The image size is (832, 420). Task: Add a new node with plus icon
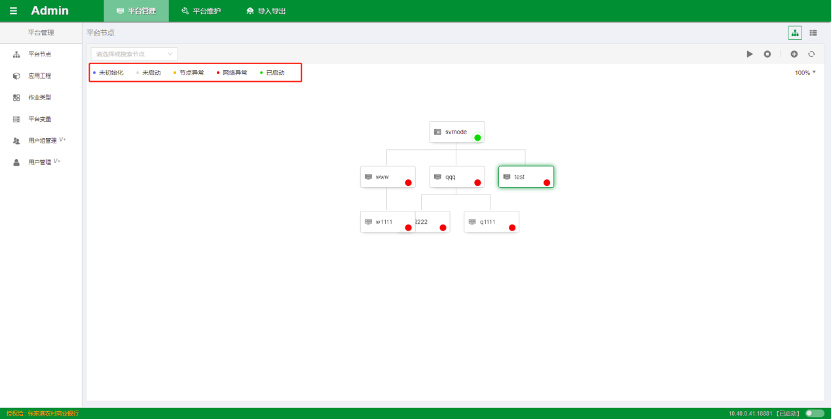click(x=794, y=54)
